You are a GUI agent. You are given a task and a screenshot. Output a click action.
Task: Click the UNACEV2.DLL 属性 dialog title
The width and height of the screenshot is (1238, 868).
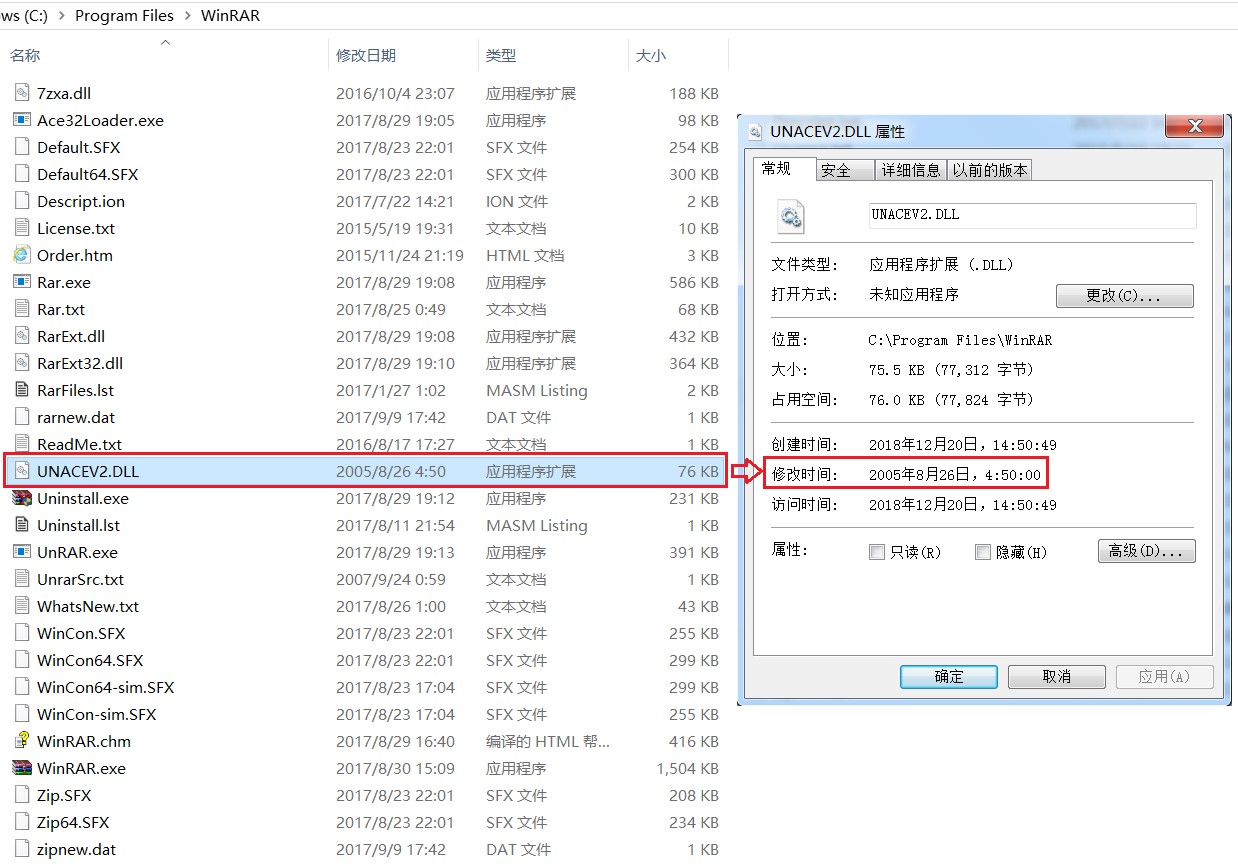click(837, 132)
